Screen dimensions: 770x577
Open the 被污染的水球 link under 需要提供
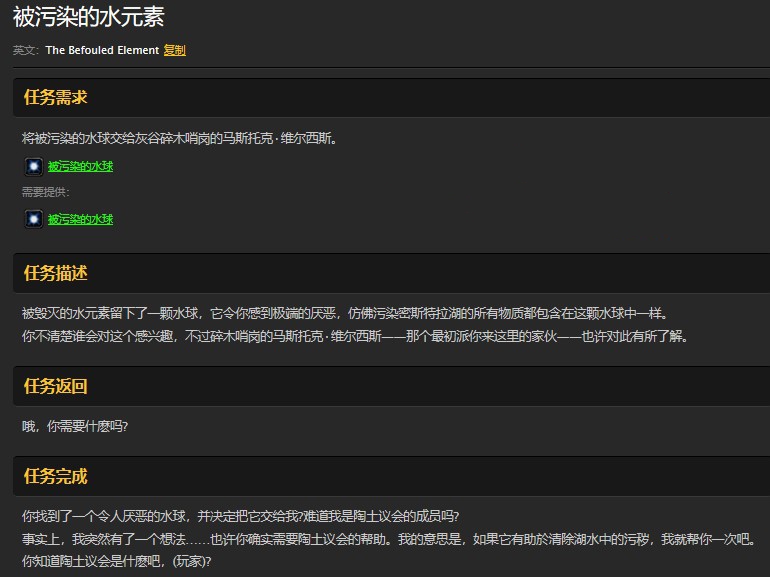pos(81,220)
